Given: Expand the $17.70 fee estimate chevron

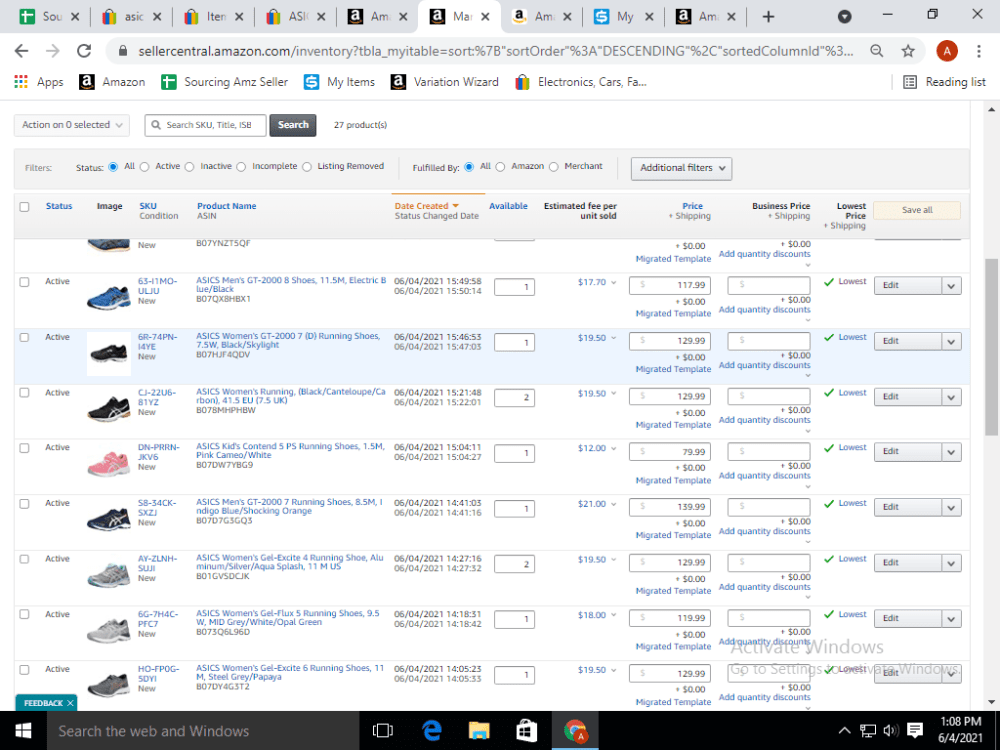Looking at the screenshot, I should point(614,283).
